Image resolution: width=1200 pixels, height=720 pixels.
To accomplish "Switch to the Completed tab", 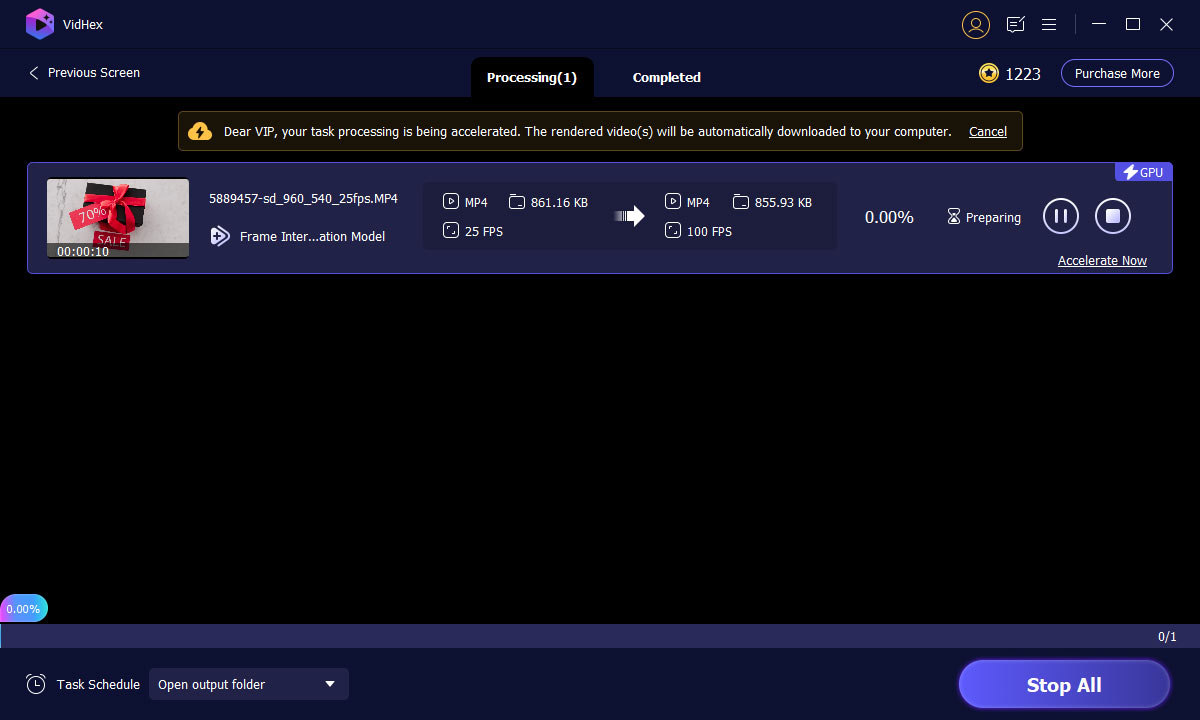I will pos(666,77).
